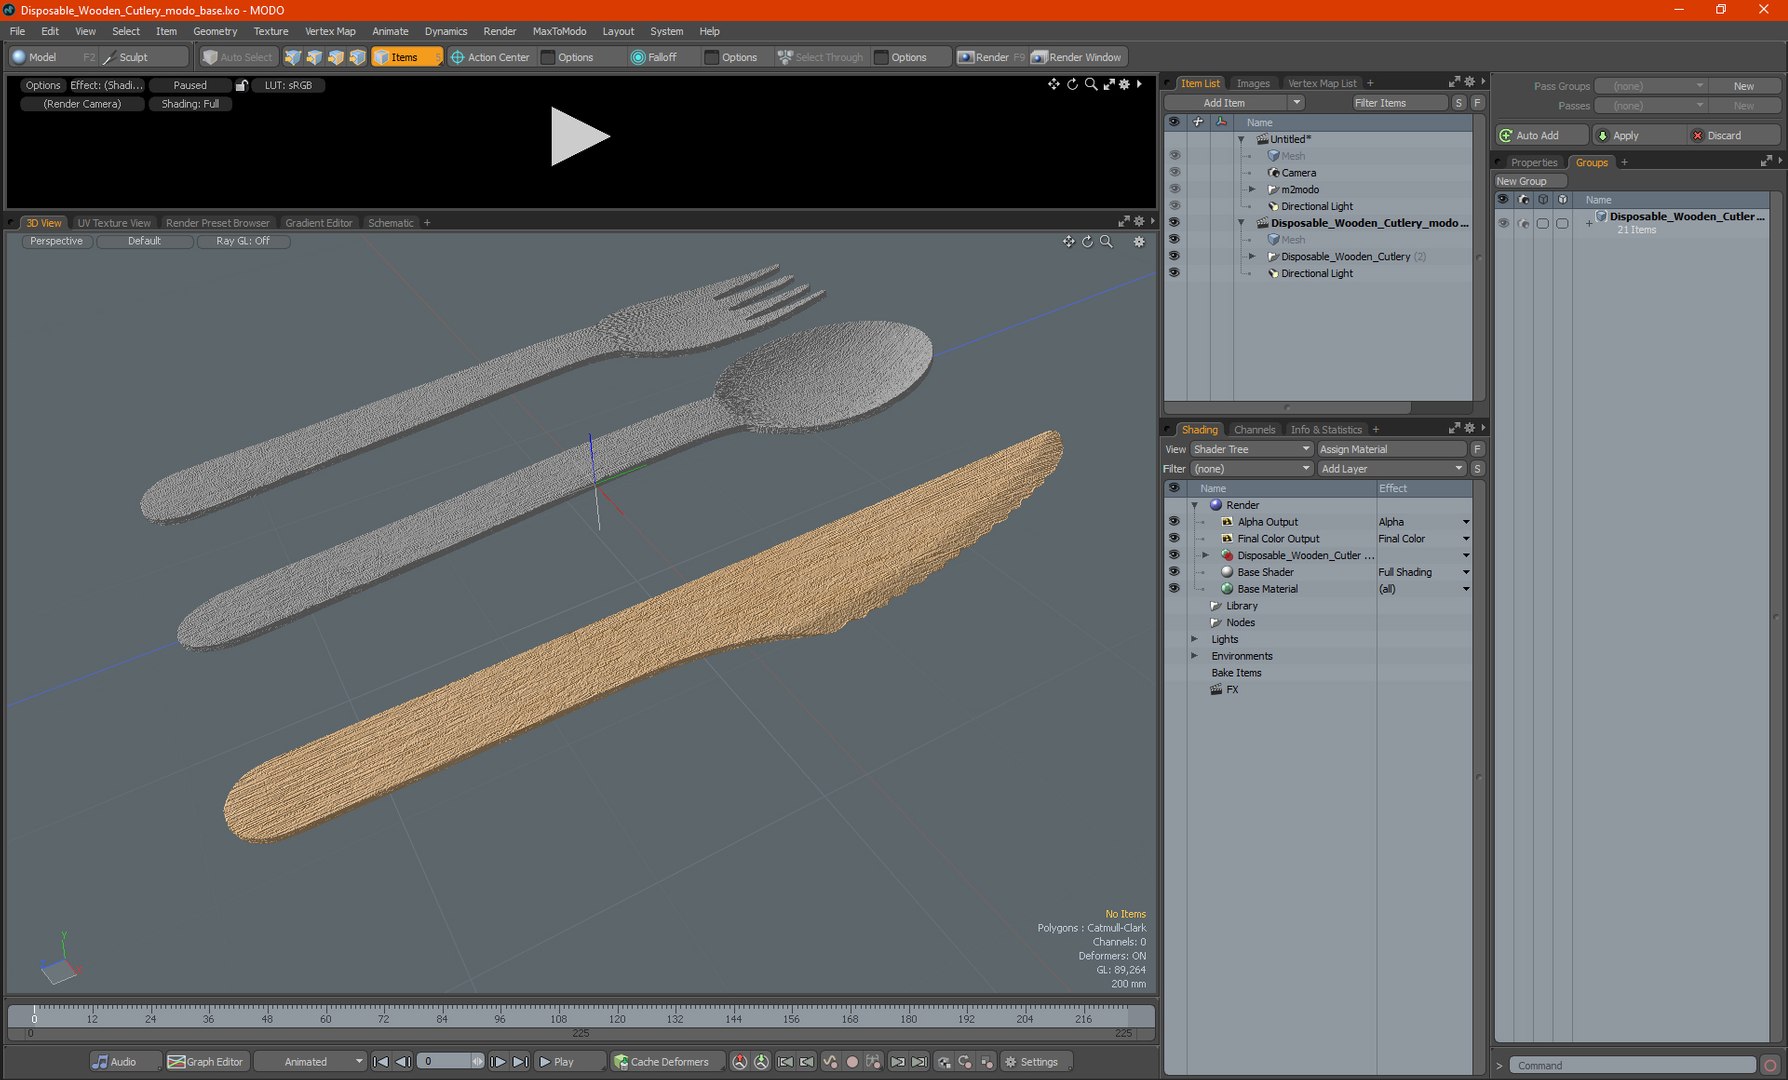Image resolution: width=1788 pixels, height=1080 pixels.
Task: Click the Apply button
Action: (x=1638, y=135)
